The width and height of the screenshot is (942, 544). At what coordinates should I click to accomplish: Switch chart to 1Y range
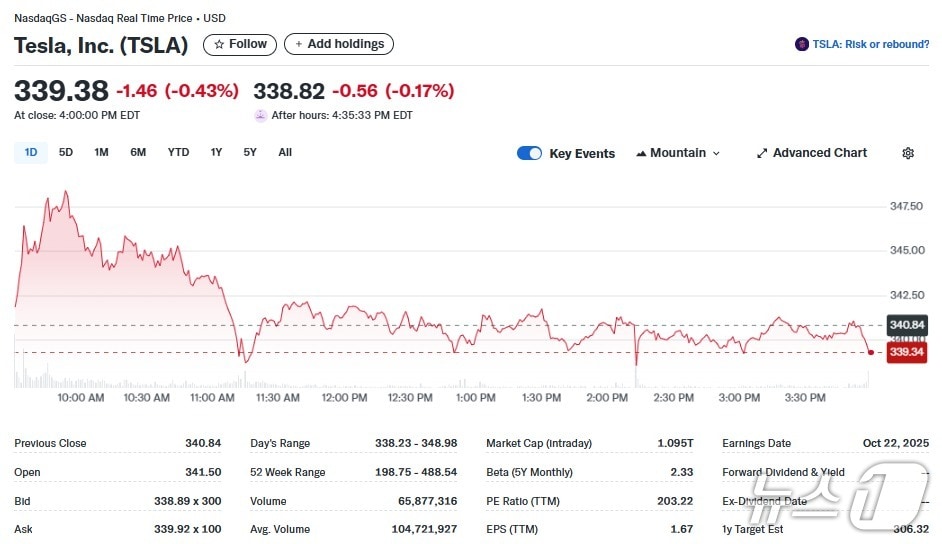(216, 152)
